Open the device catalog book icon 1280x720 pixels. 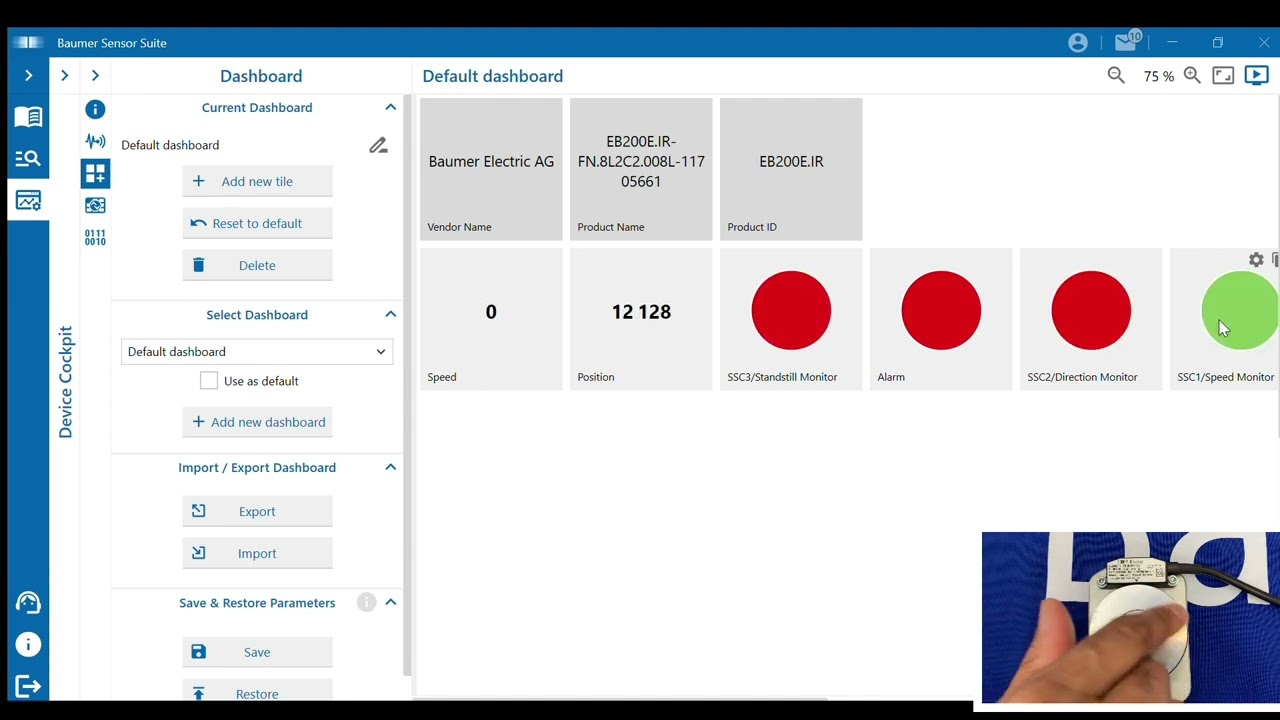pyautogui.click(x=28, y=117)
